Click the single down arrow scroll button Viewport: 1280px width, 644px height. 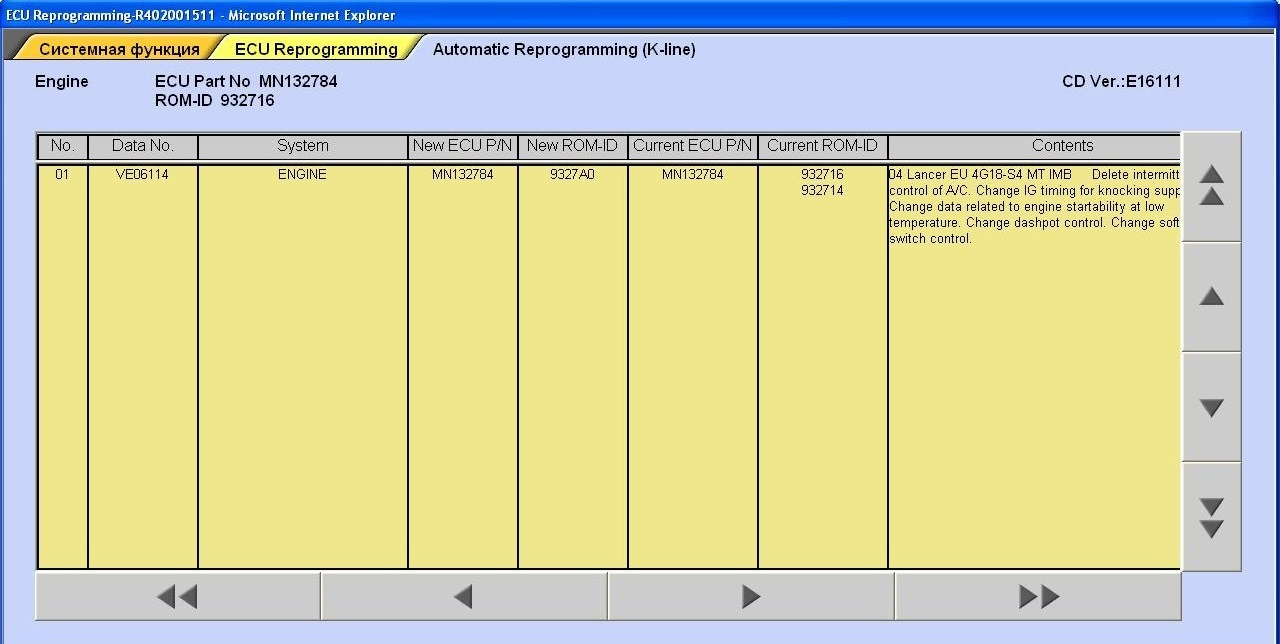coord(1211,407)
